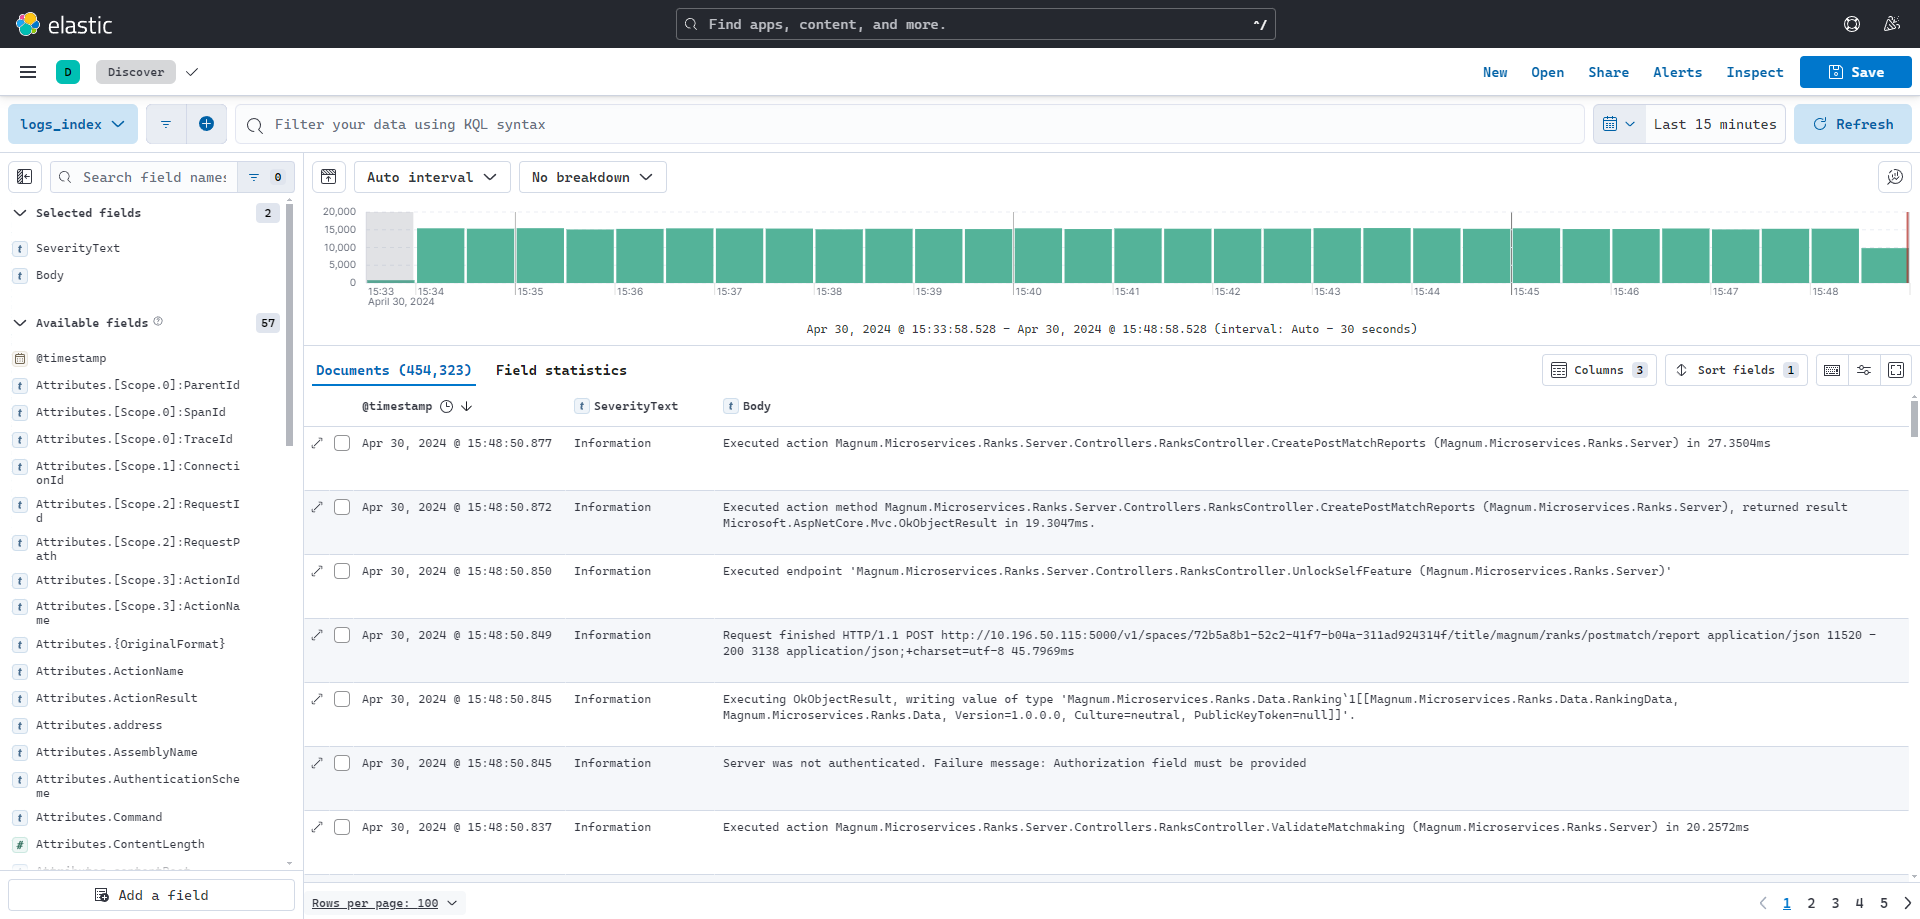
Task: Click the Save button
Action: coord(1856,72)
